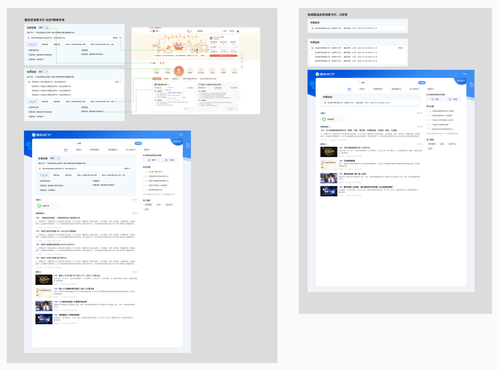Click the blue search button in right search-page mockup
500x370 pixels.
pos(422,82)
